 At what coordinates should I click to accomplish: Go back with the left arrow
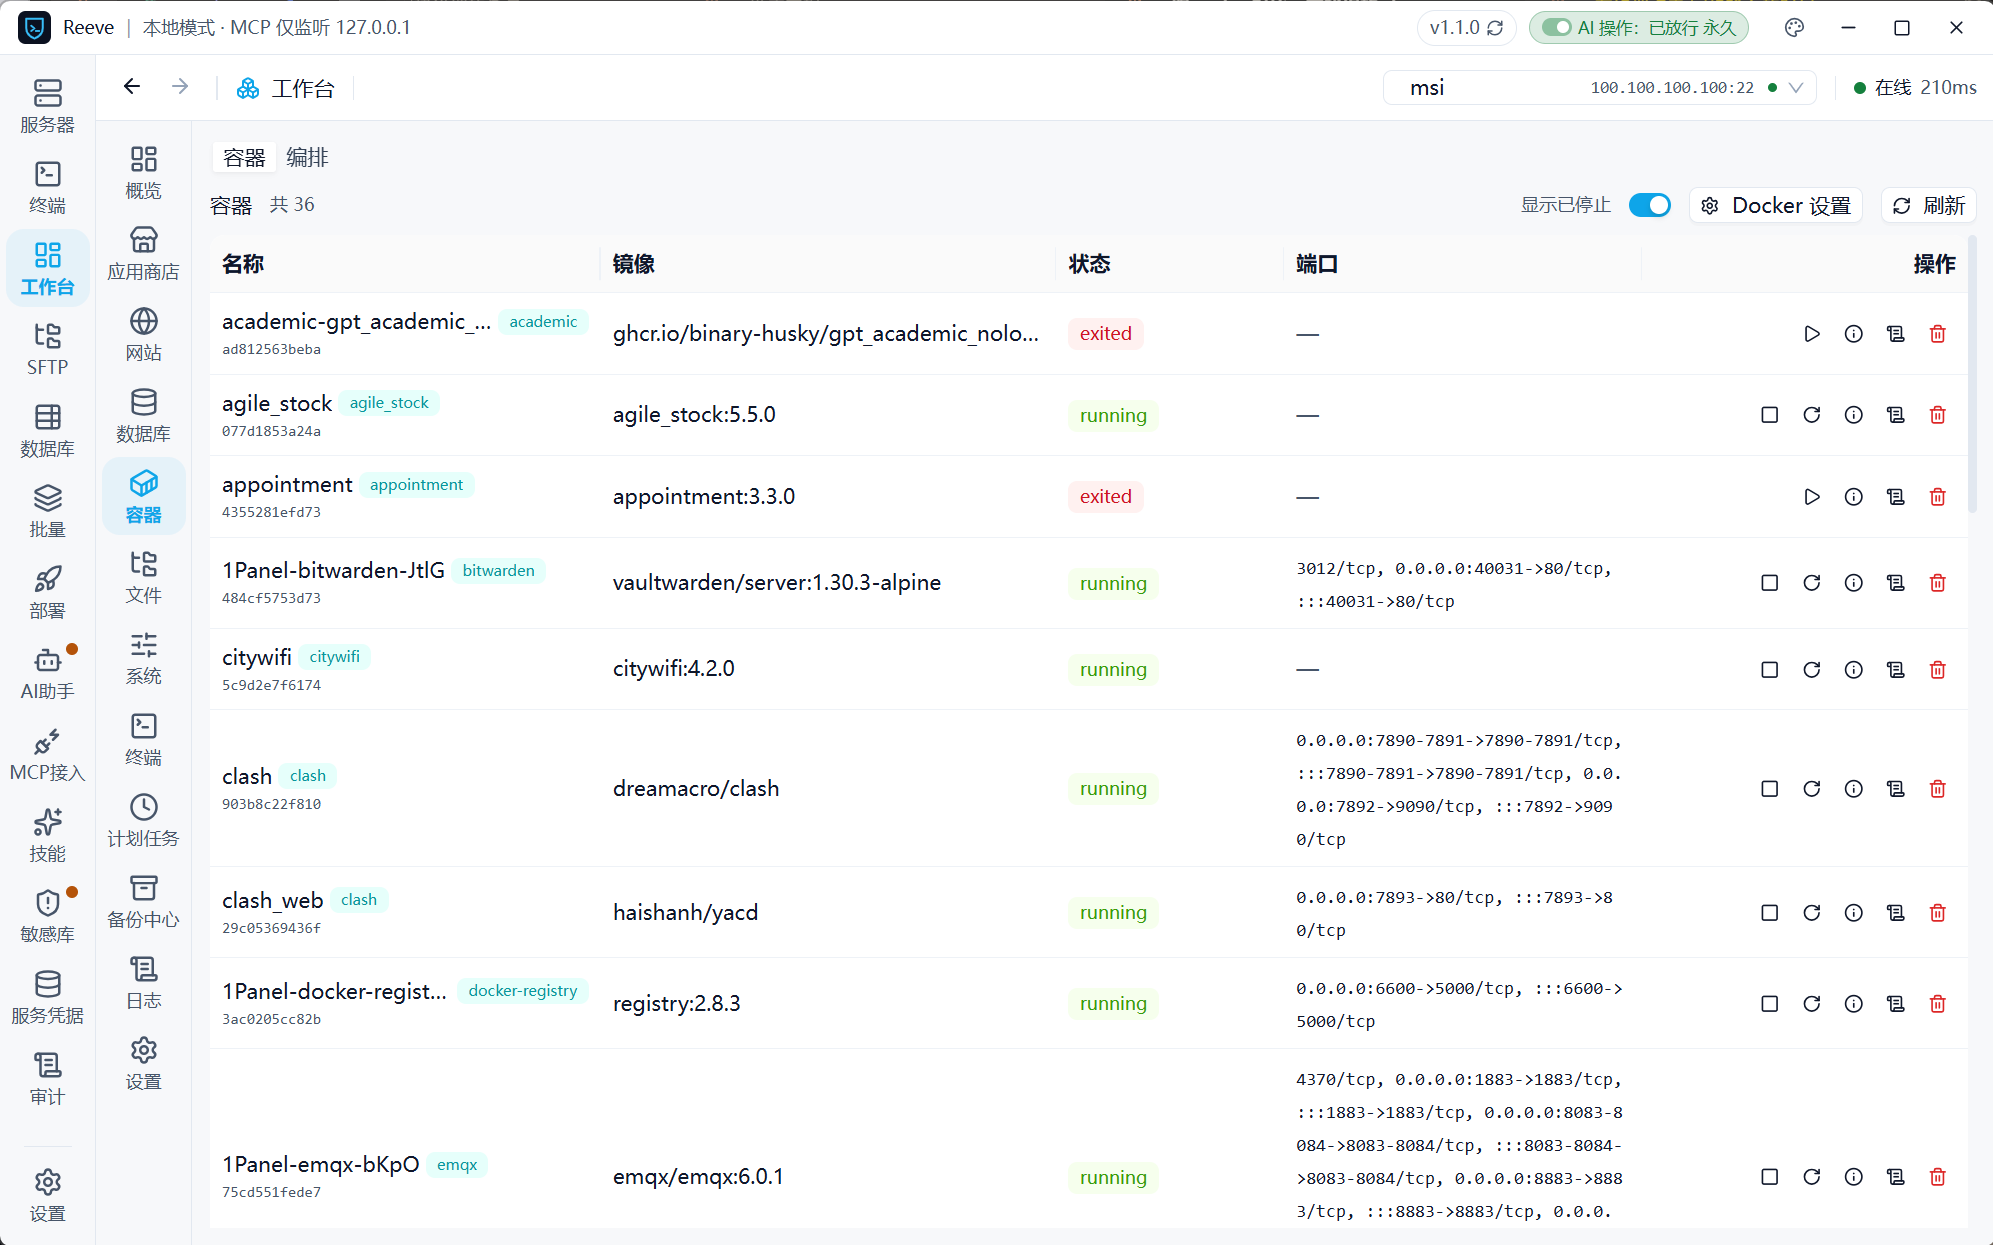click(132, 87)
